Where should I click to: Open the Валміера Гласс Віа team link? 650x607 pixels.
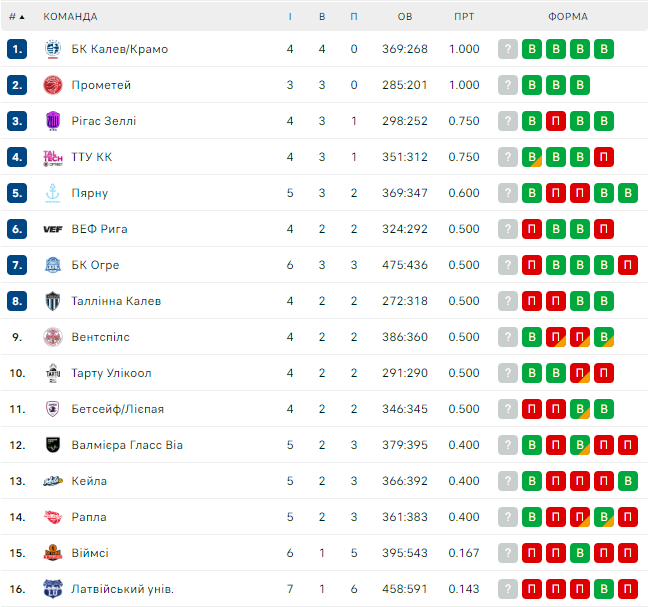click(x=127, y=445)
